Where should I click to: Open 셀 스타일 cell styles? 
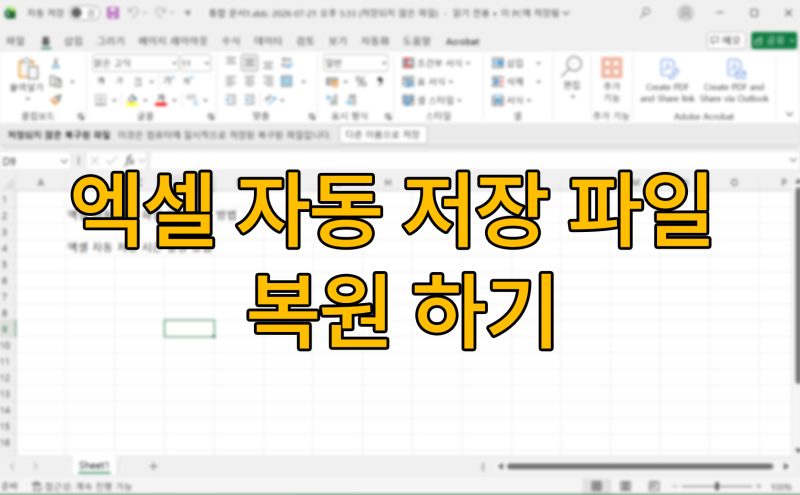[x=432, y=100]
